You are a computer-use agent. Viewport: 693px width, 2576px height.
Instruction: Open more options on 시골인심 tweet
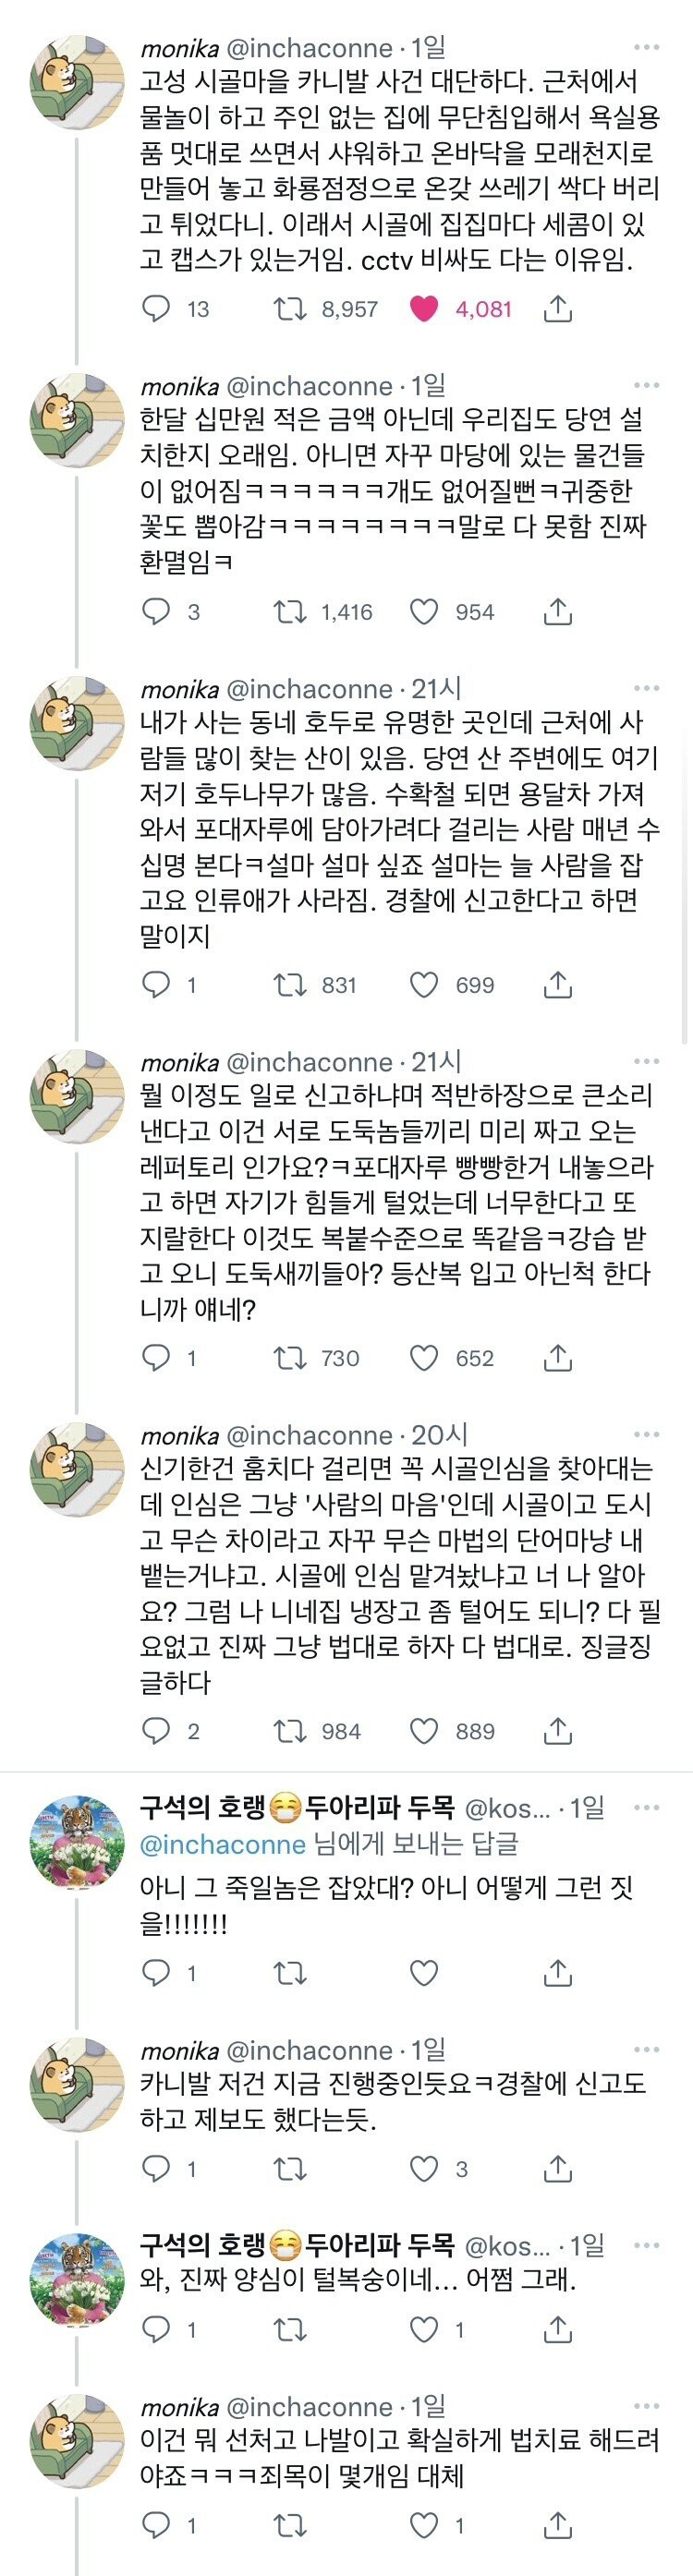(646, 1434)
